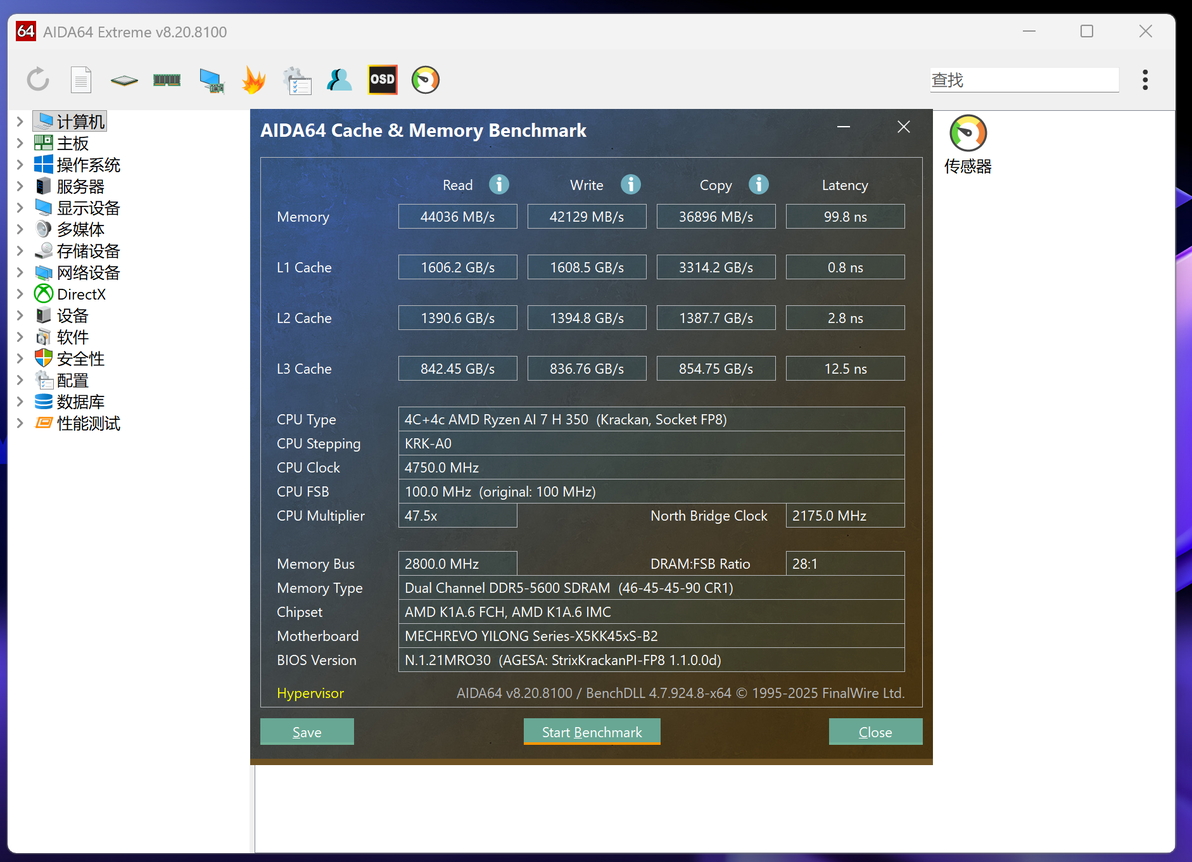
Task: Show info for the Read column
Action: click(499, 184)
